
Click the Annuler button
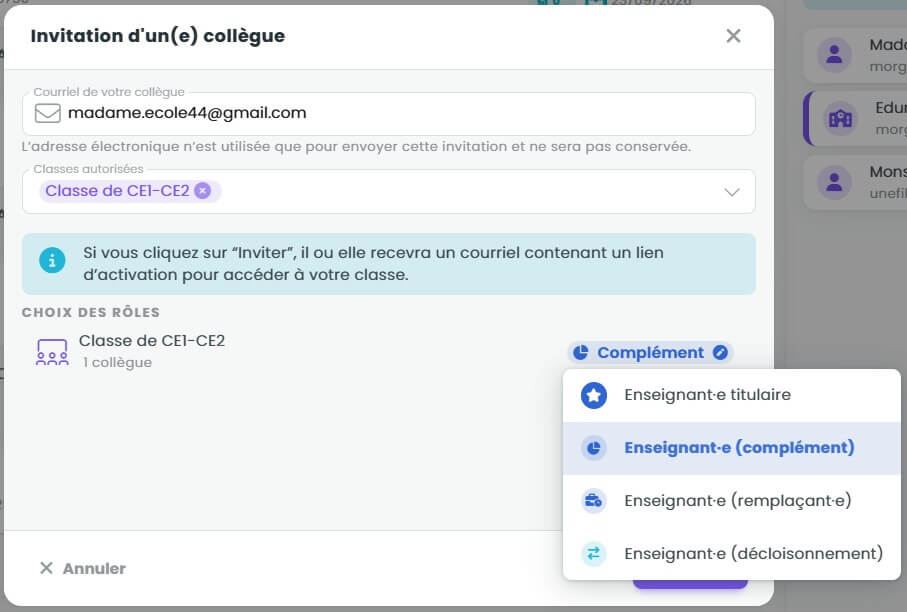pyautogui.click(x=83, y=569)
